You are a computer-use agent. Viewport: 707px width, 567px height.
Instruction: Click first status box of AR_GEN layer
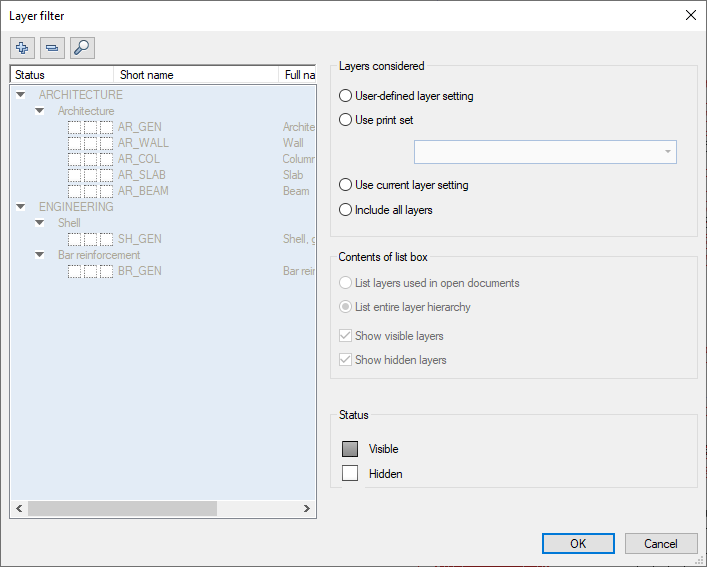coord(74,127)
